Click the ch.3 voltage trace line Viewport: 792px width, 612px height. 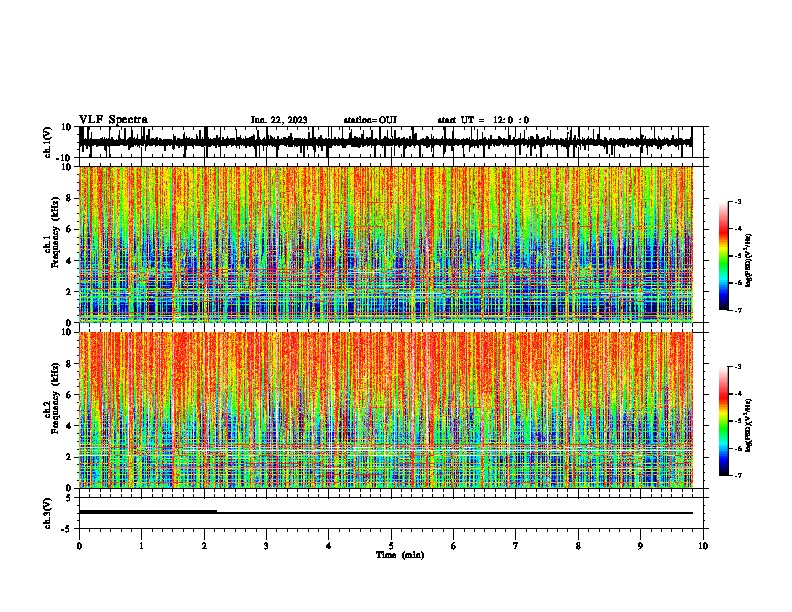point(385,513)
